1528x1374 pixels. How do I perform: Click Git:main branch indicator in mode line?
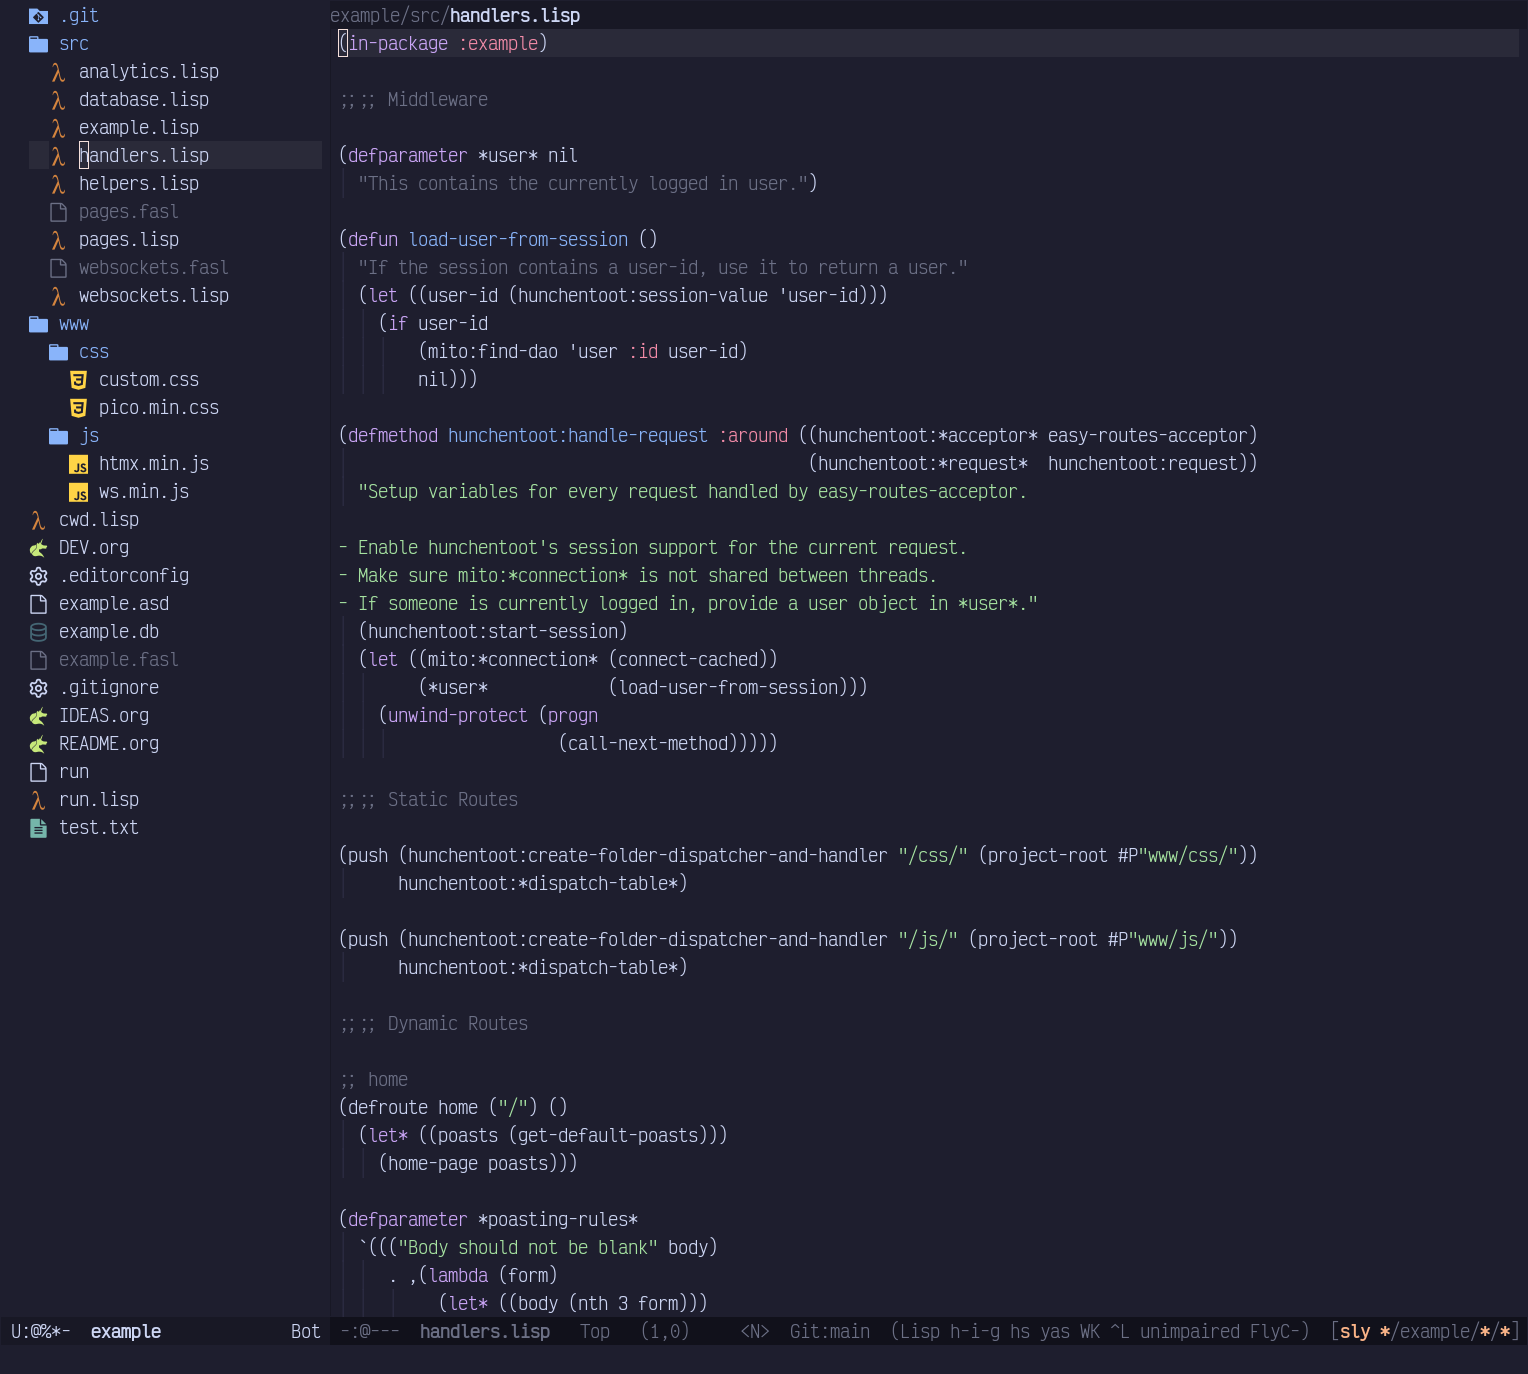pyautogui.click(x=830, y=1332)
